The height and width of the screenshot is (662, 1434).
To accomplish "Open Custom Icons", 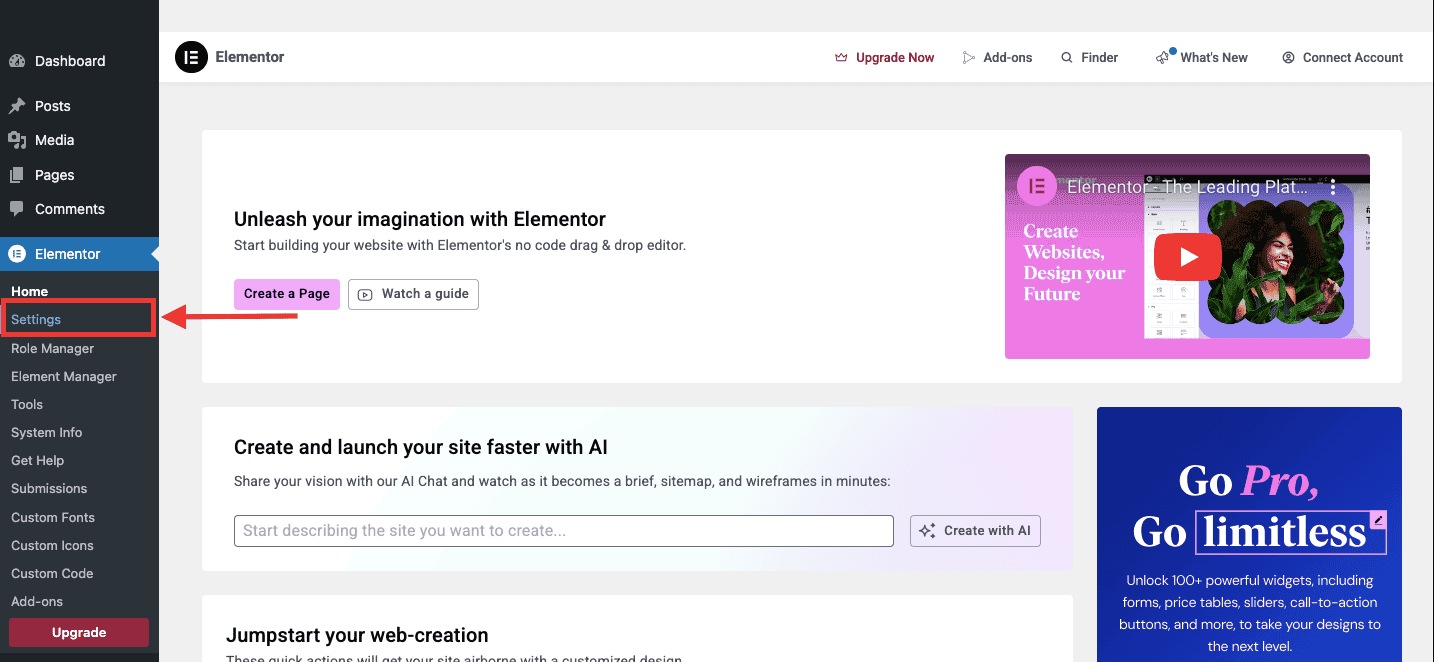I will (x=52, y=545).
